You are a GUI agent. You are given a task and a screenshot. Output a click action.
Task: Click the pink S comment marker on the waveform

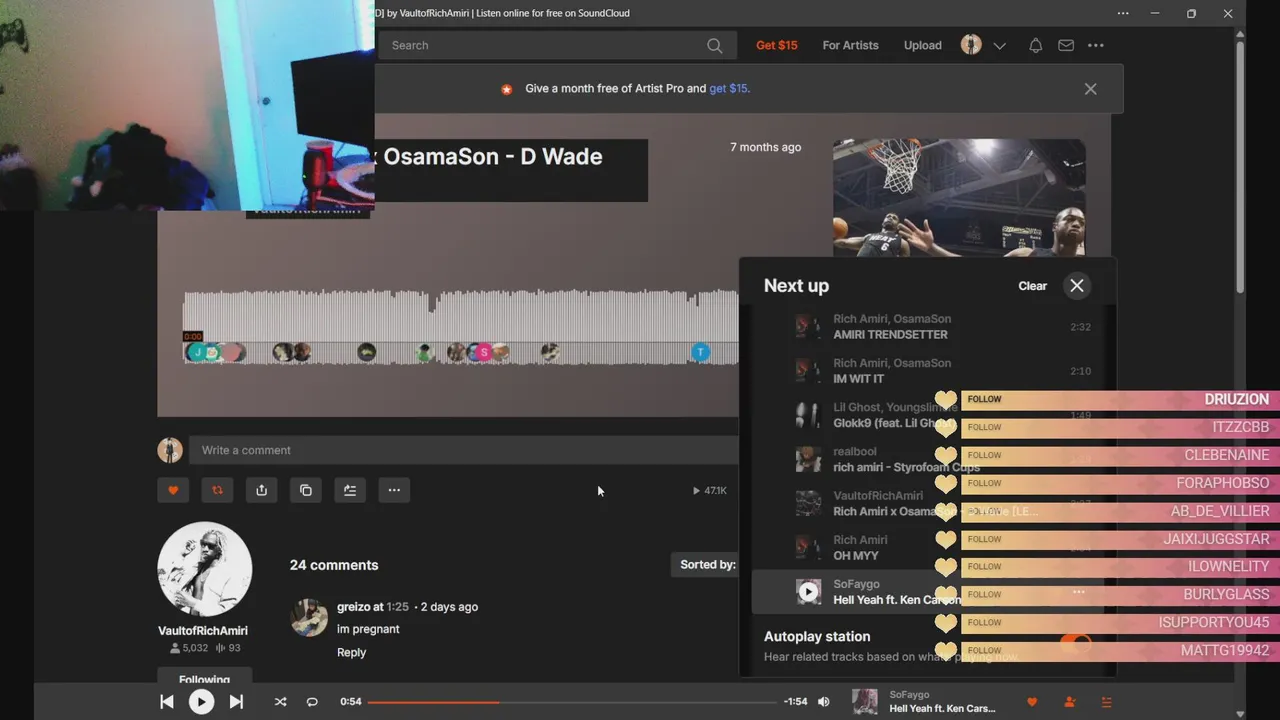484,352
